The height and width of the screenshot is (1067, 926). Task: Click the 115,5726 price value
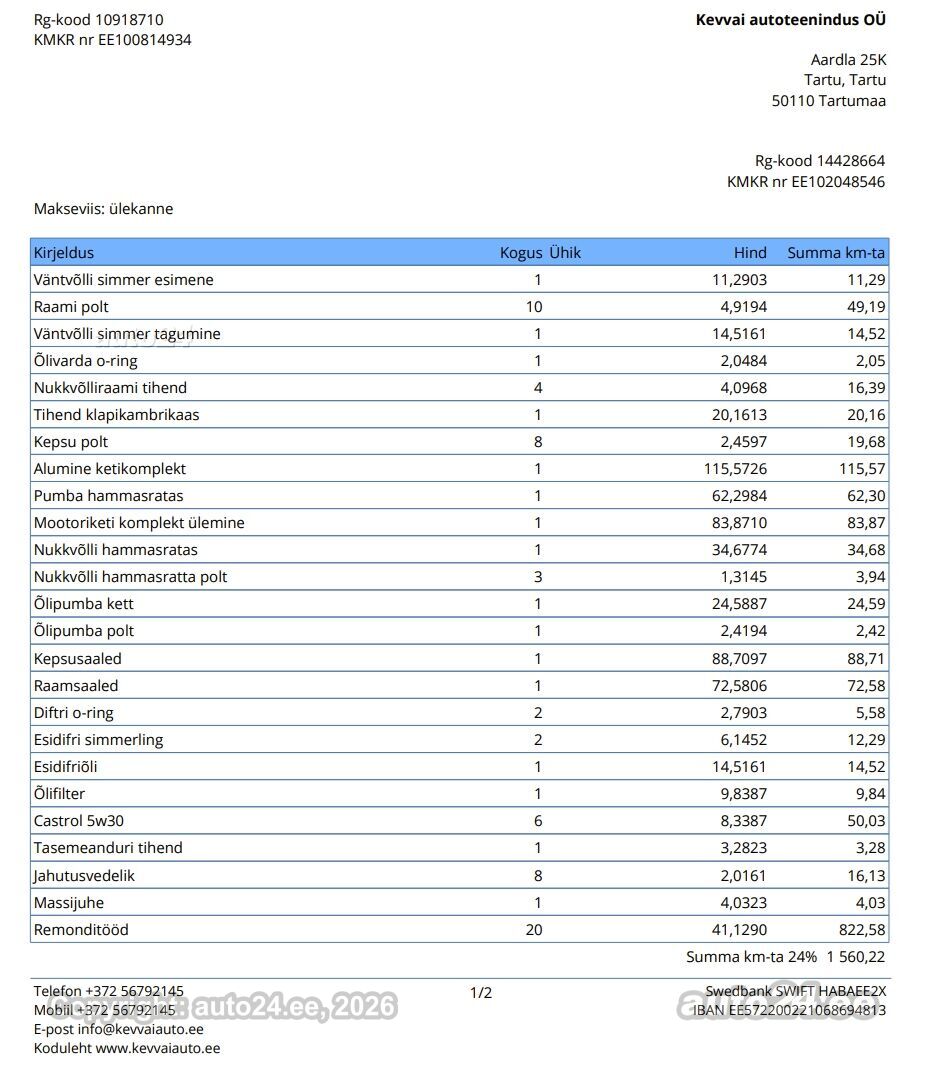point(735,469)
